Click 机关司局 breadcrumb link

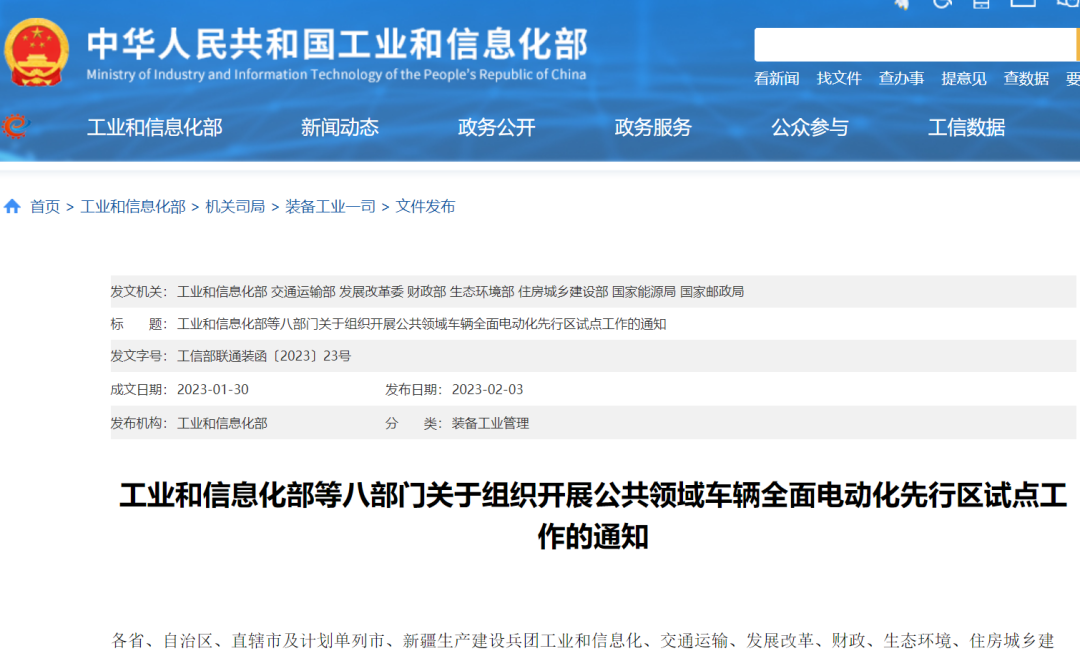(x=235, y=207)
